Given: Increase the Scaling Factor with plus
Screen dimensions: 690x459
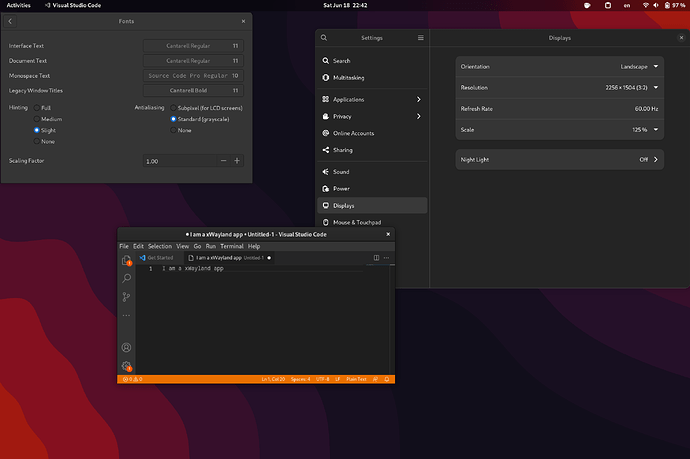Looking at the screenshot, I should click(x=237, y=161).
